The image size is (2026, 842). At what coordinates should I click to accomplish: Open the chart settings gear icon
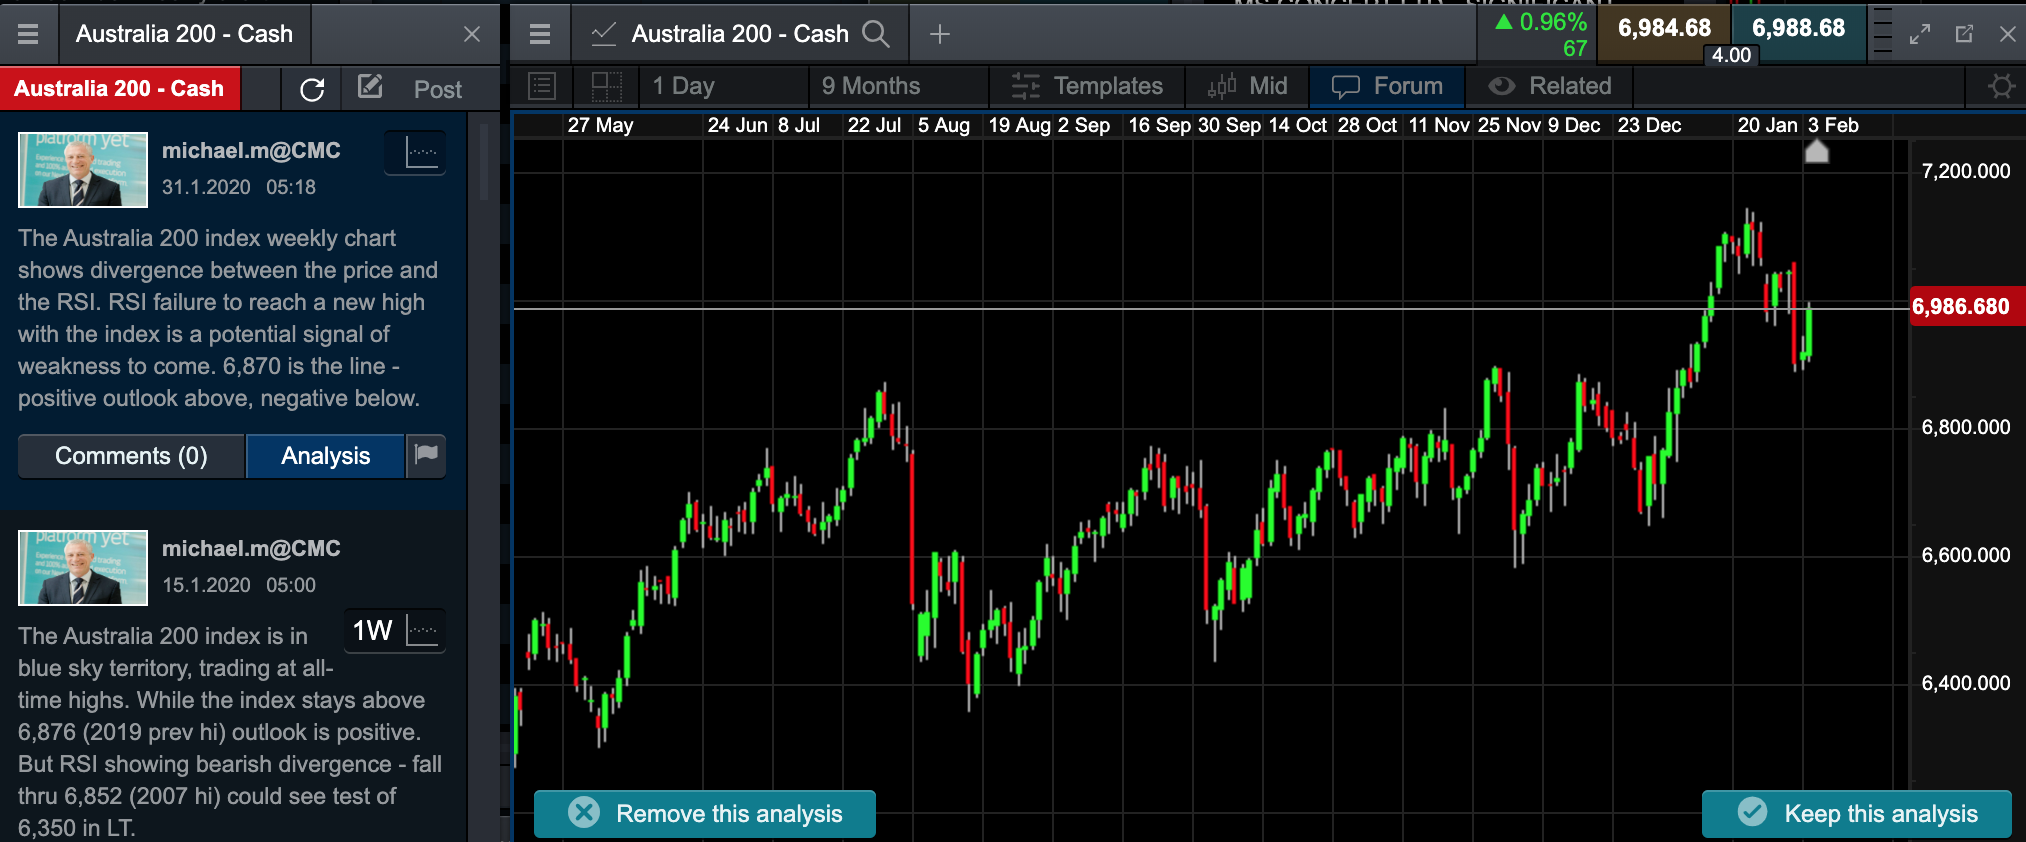tap(2000, 87)
